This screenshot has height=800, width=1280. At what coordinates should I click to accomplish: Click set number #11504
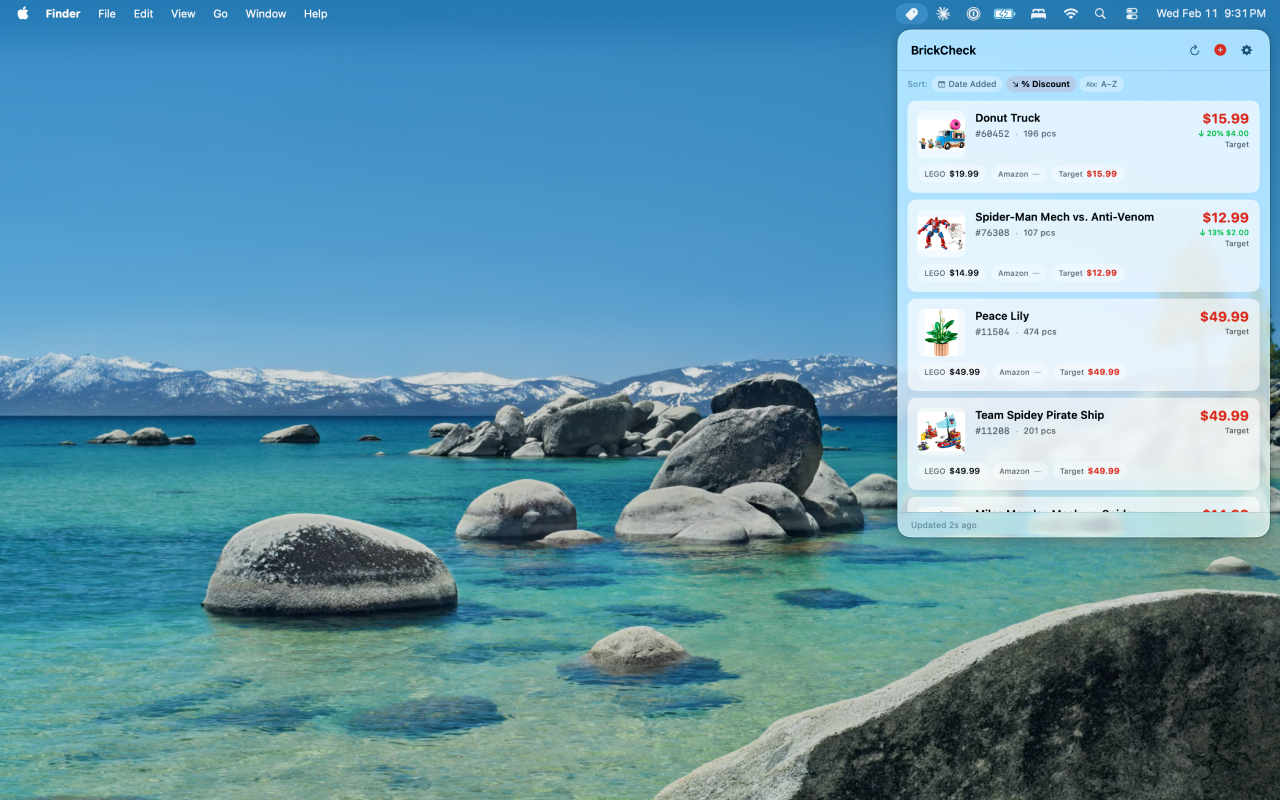pyautogui.click(x=992, y=332)
